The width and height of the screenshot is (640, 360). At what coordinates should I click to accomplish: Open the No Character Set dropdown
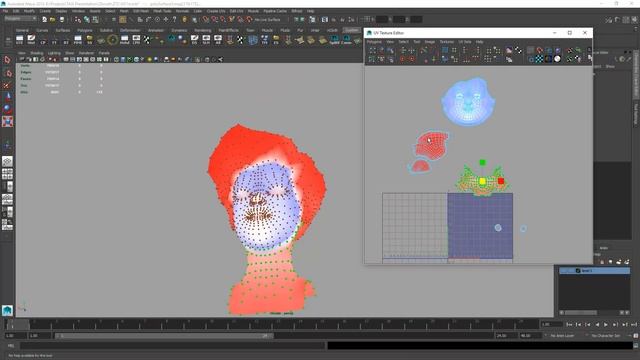[x=606, y=336]
